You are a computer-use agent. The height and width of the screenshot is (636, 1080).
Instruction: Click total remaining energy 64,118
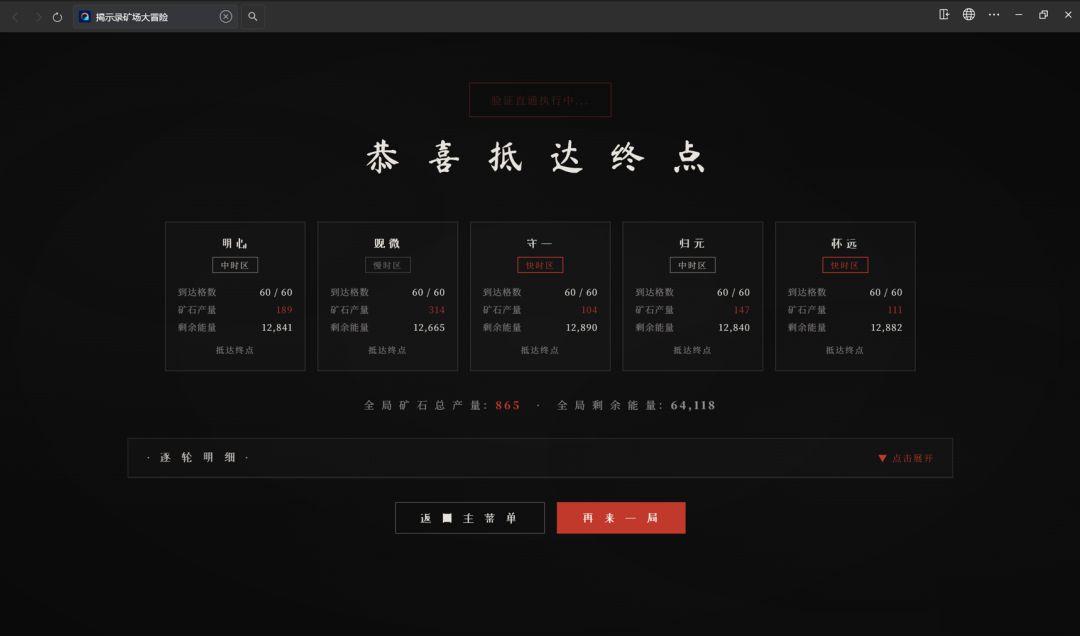click(693, 405)
